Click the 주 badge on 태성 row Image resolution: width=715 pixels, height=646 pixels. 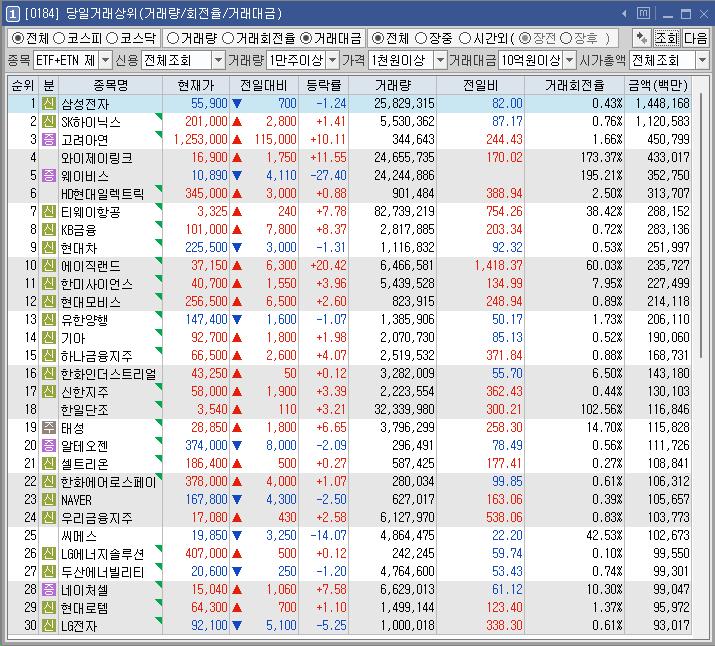49,428
